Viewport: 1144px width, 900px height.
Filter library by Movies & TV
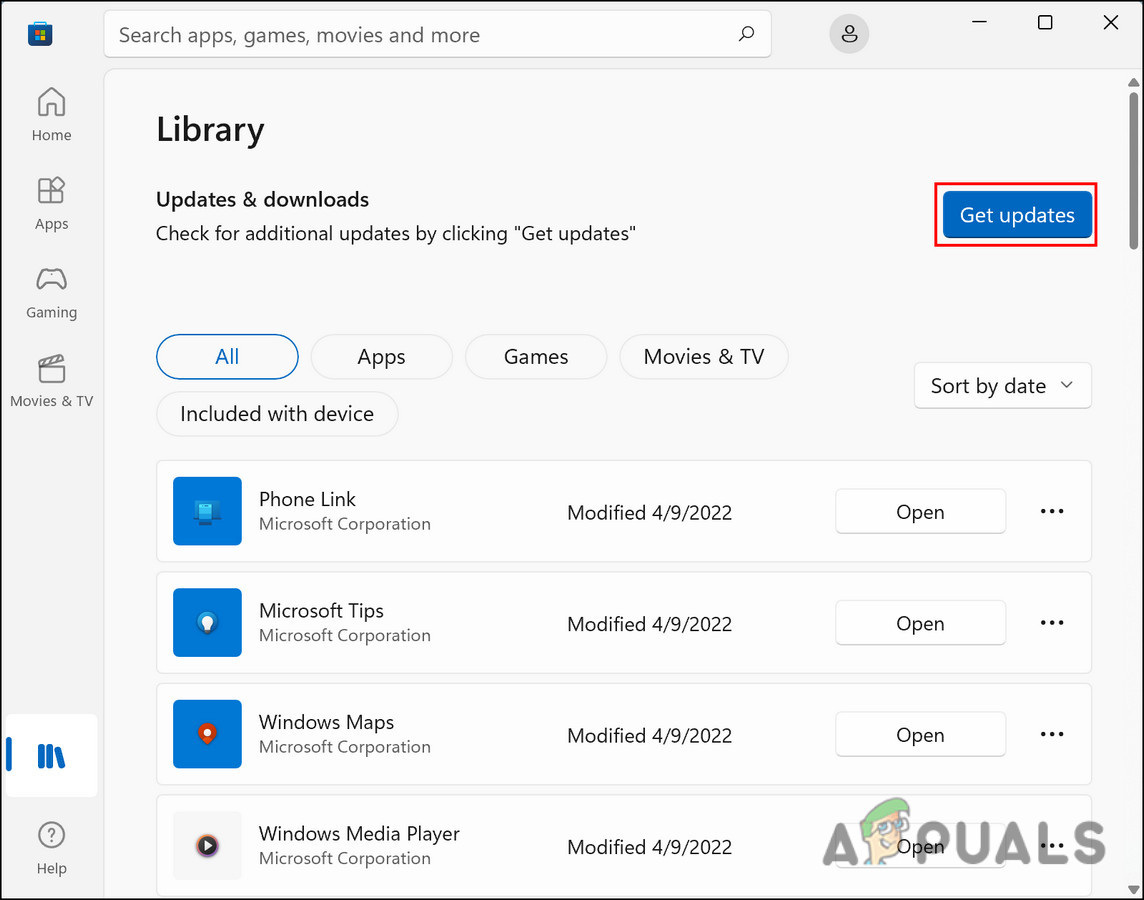(703, 357)
